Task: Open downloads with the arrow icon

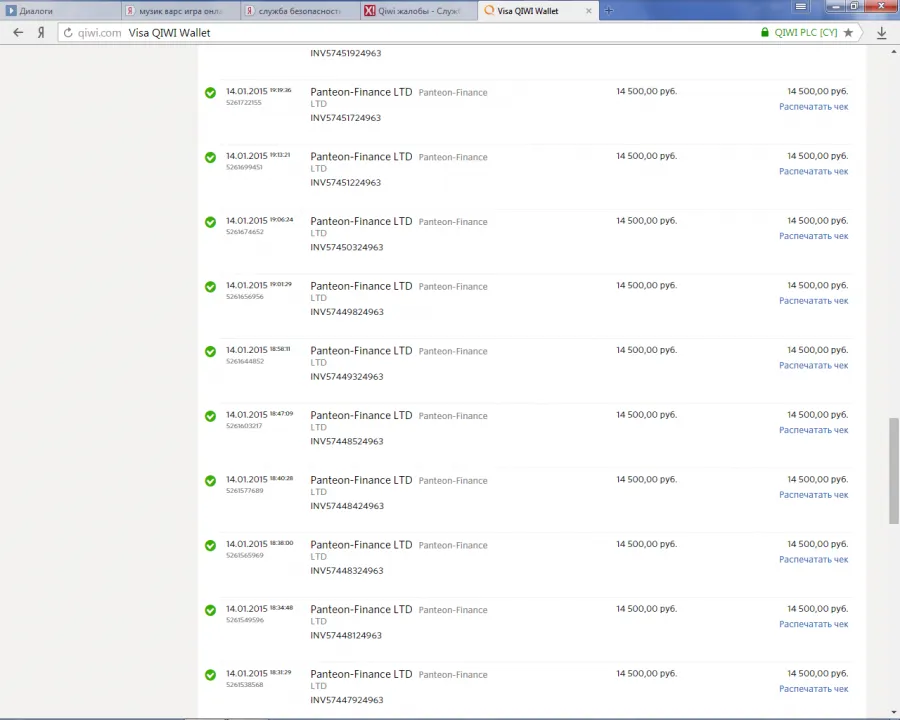Action: coord(882,33)
